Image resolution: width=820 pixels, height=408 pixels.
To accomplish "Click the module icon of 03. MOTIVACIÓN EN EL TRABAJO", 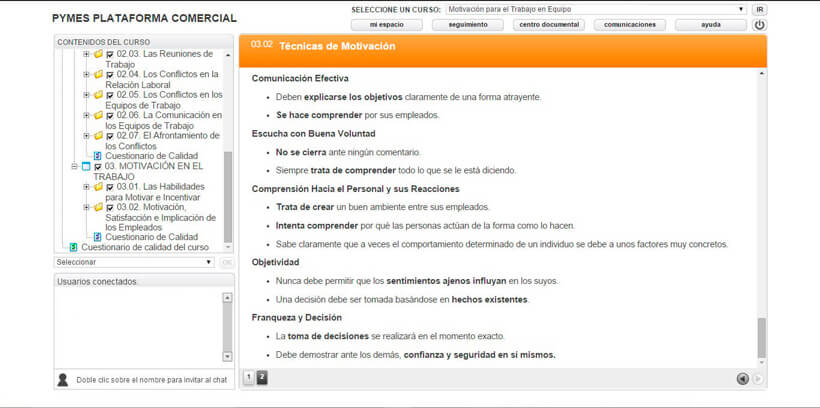I will click(86, 166).
